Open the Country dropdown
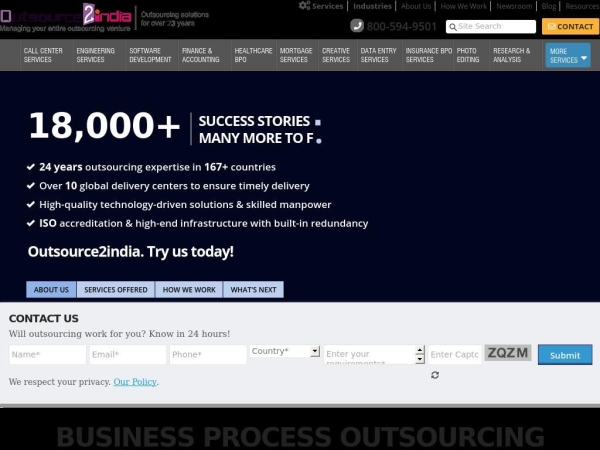Viewport: 600px width, 450px height. pyautogui.click(x=285, y=351)
